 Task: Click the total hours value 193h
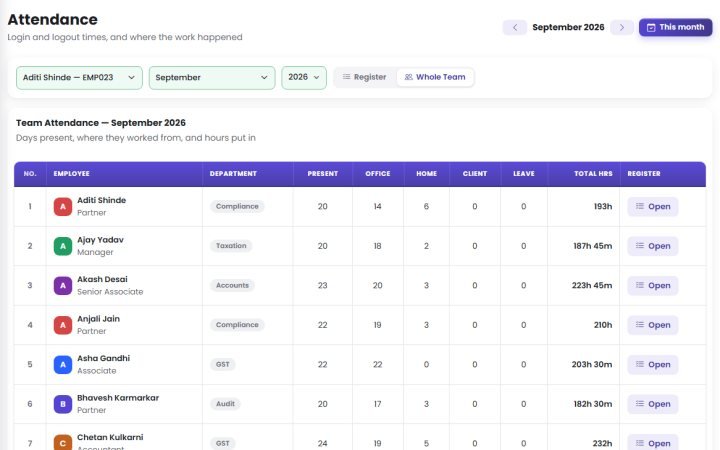[602, 207]
